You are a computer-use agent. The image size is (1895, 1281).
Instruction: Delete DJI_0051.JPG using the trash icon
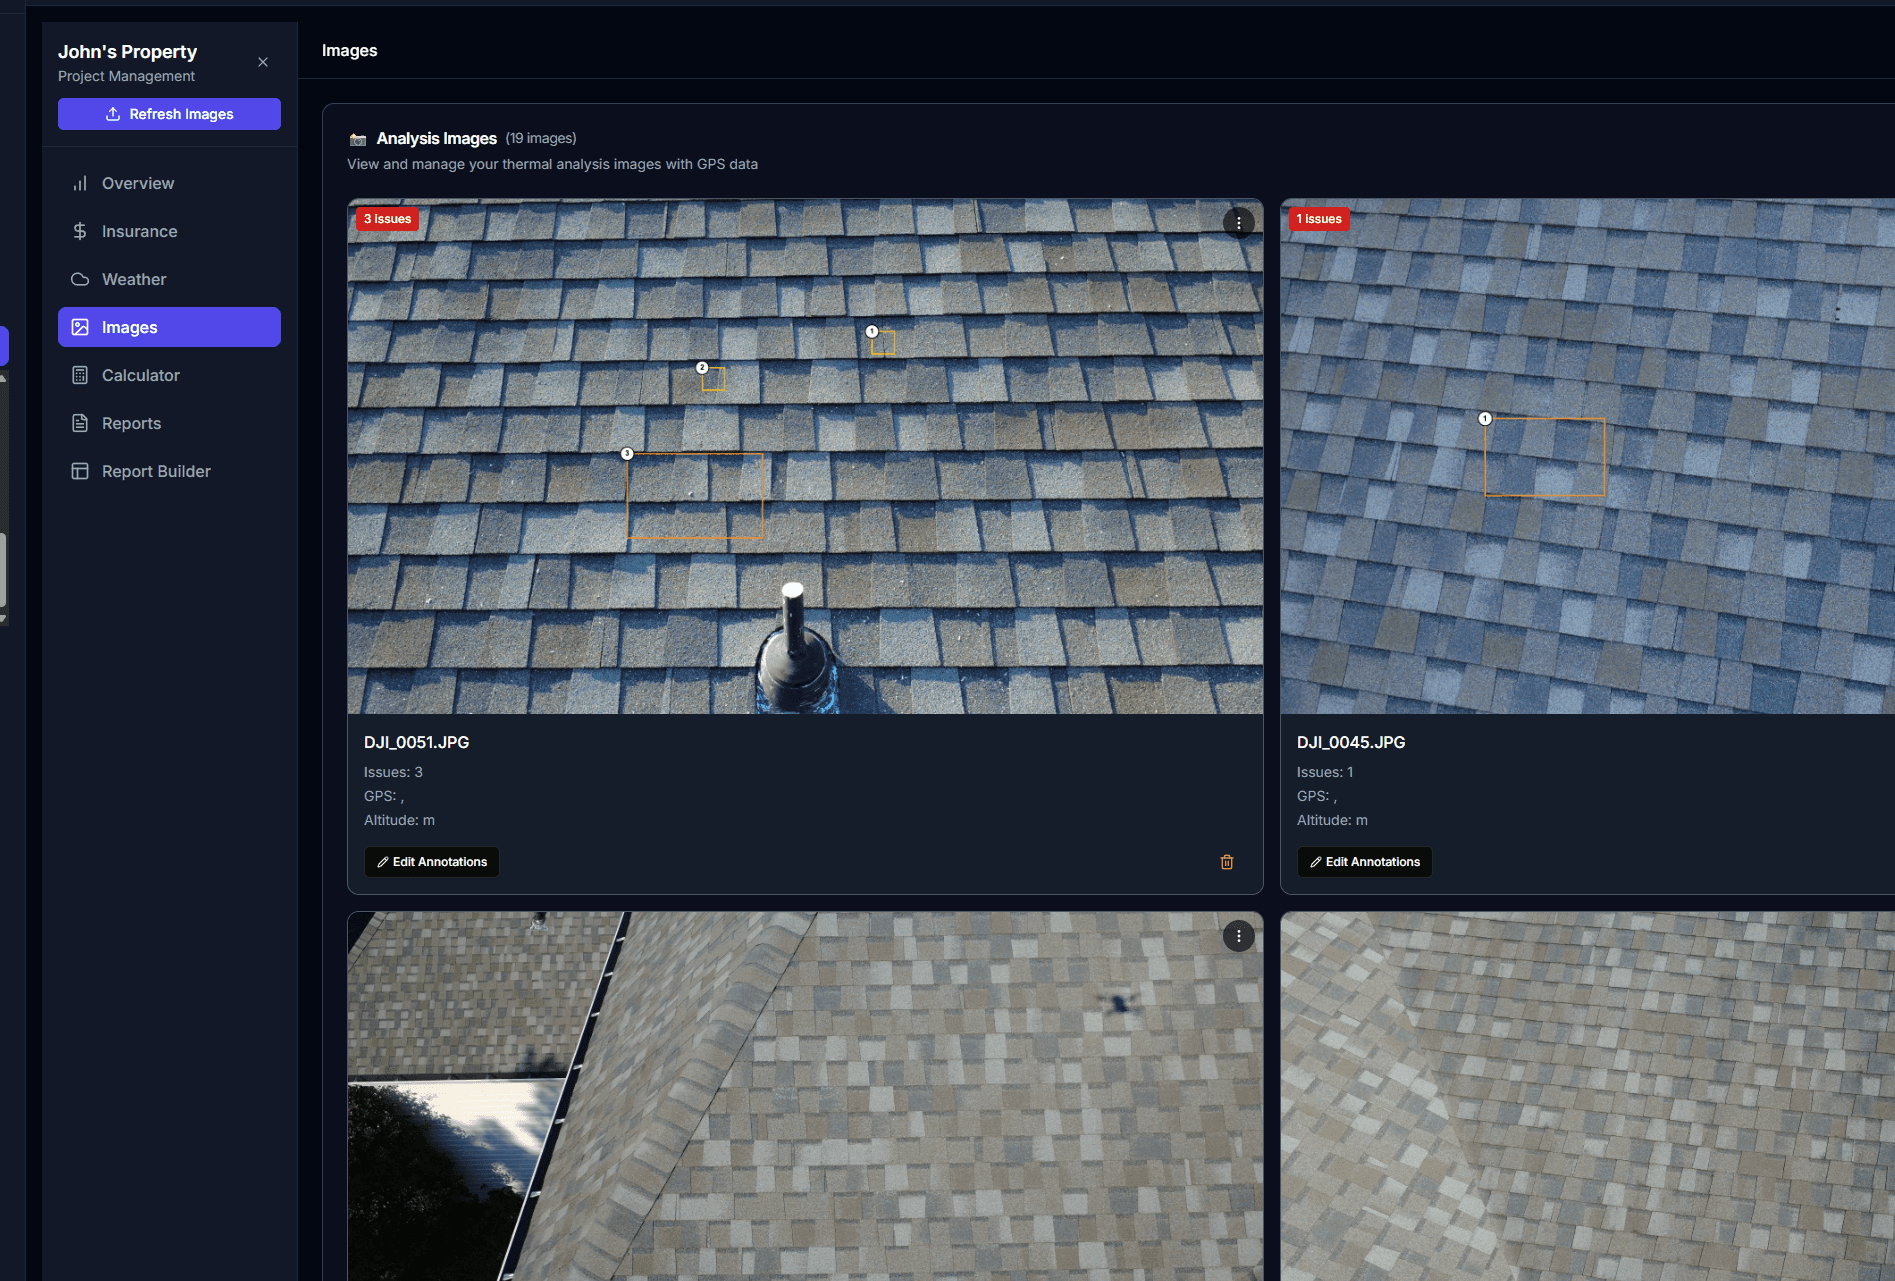(x=1227, y=862)
